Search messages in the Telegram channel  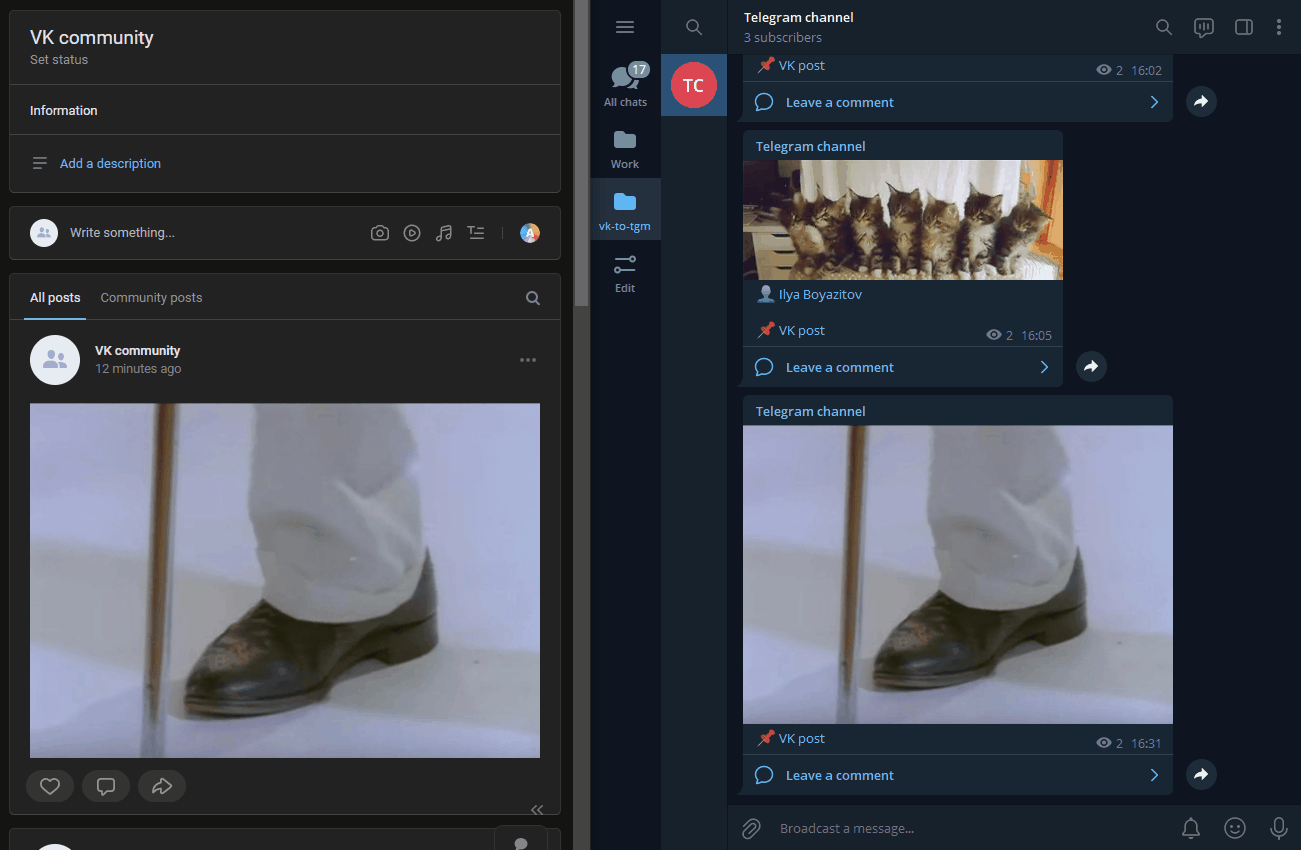tap(1164, 27)
